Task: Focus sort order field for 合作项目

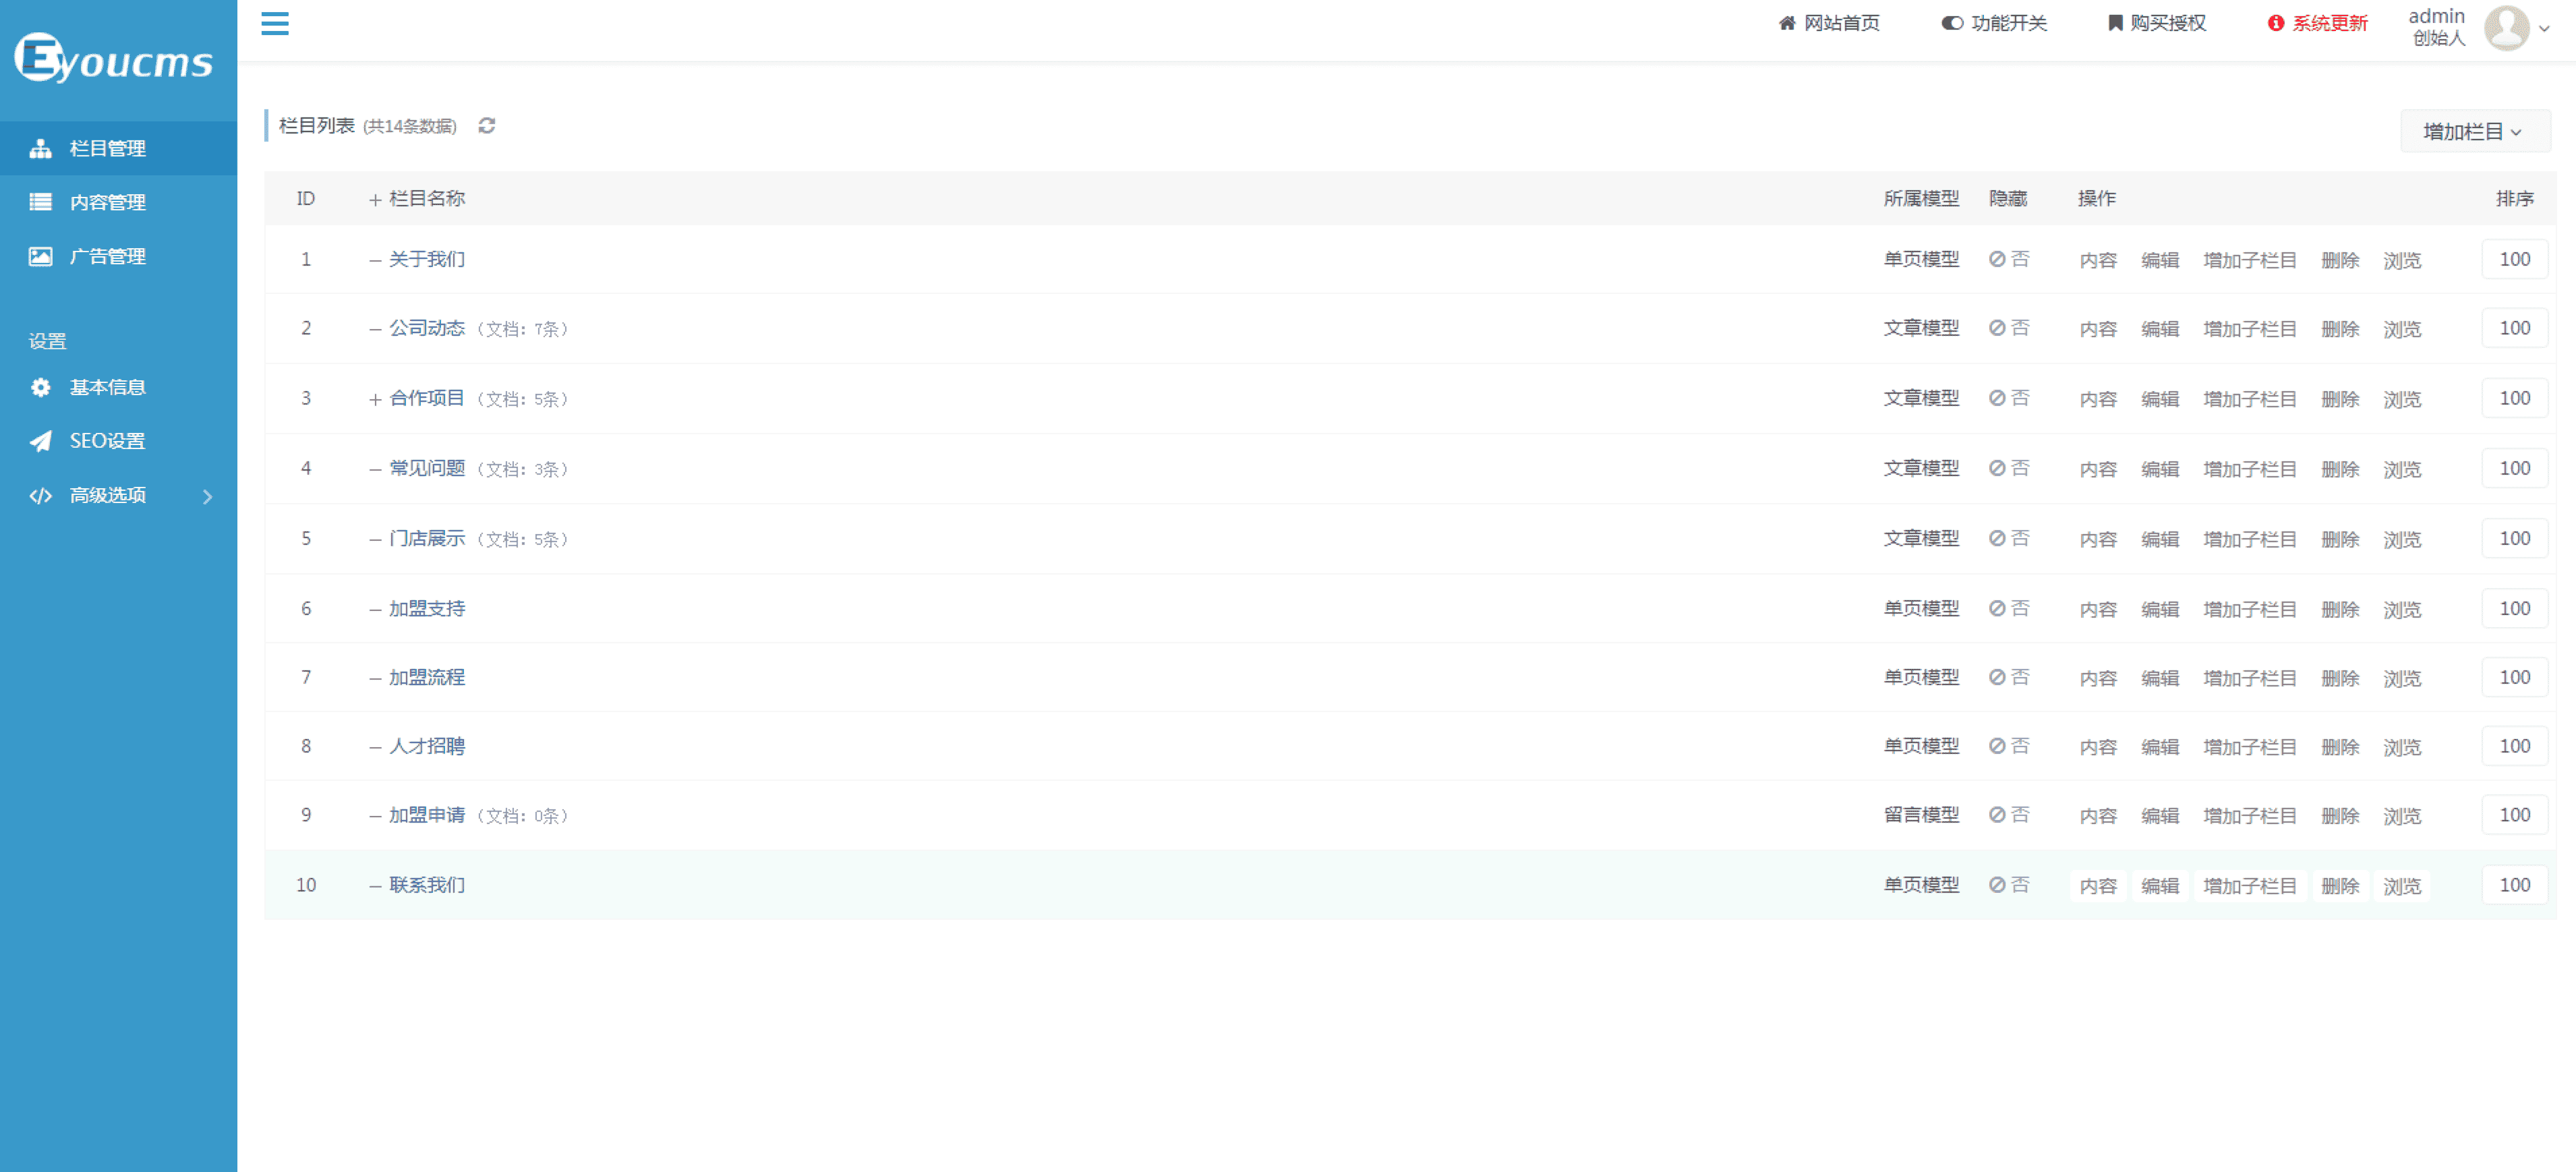Action: 2514,399
